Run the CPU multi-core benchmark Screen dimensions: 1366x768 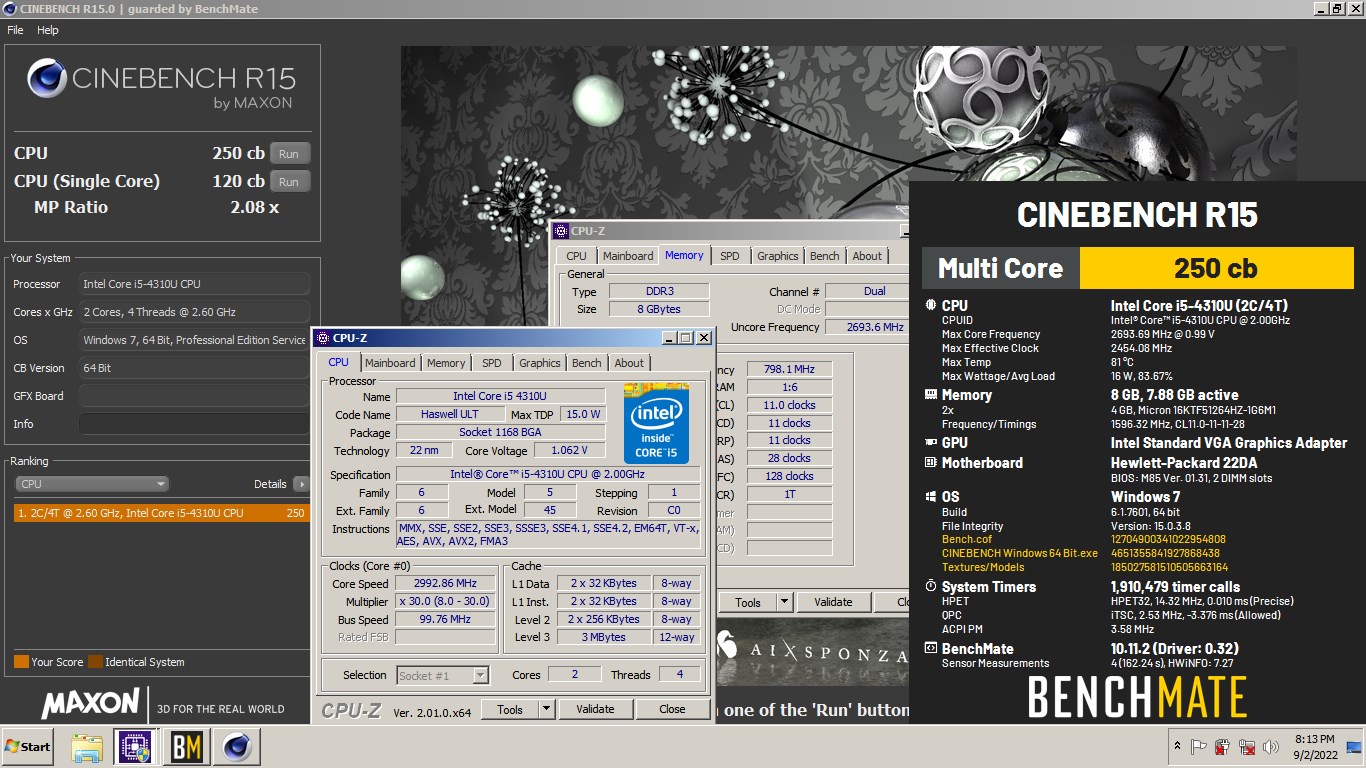tap(289, 154)
